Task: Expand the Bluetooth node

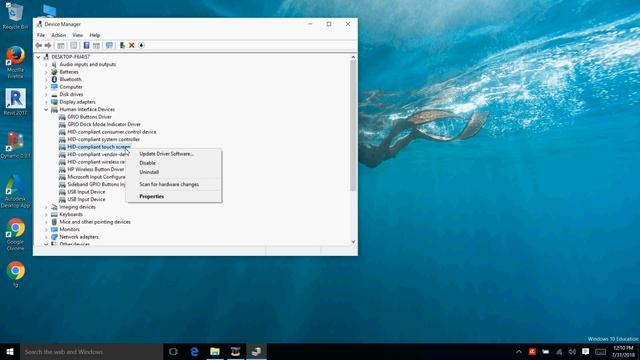Action: point(46,79)
